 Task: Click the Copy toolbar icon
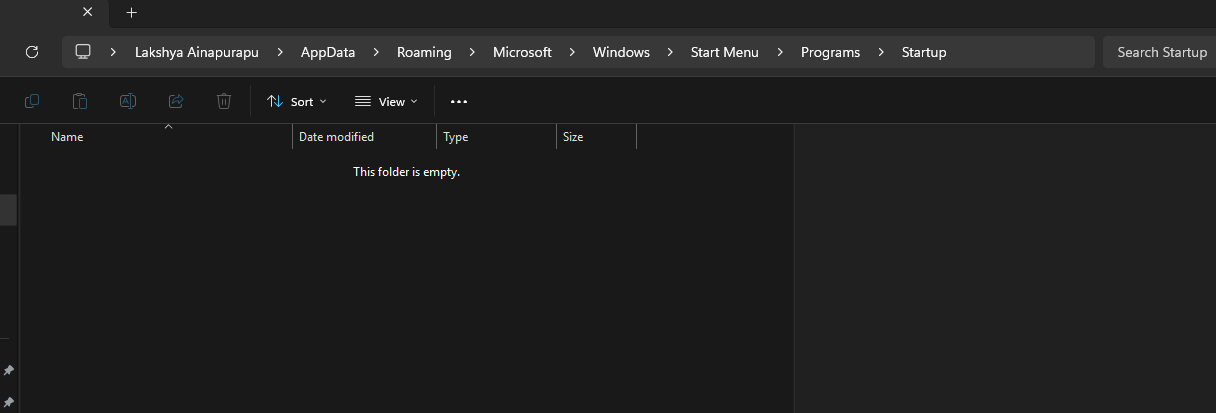point(32,101)
